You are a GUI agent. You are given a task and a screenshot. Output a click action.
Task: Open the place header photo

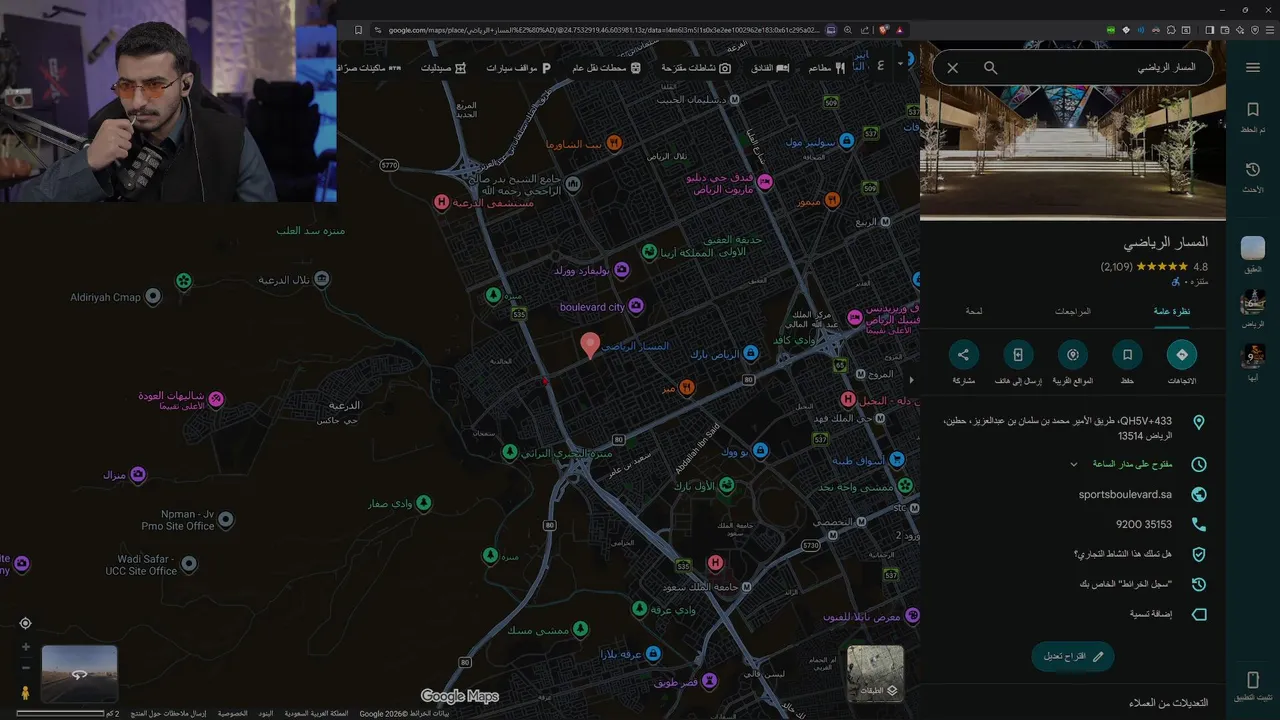[x=1073, y=152]
